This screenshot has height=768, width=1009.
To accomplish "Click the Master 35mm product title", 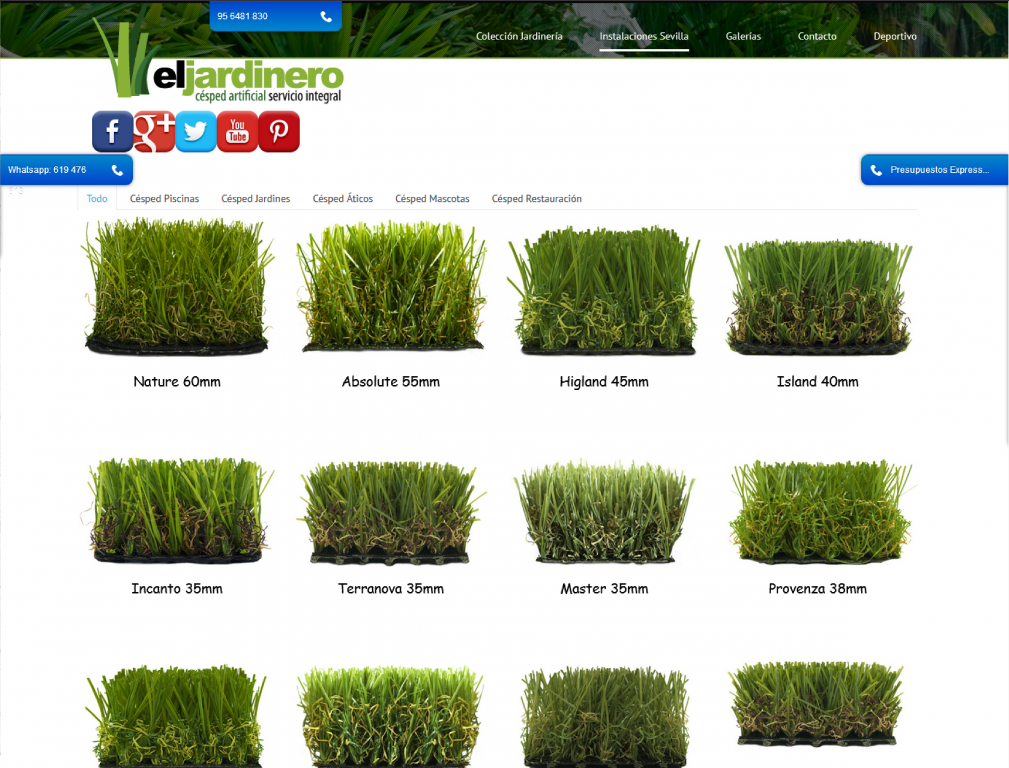I will (x=604, y=589).
